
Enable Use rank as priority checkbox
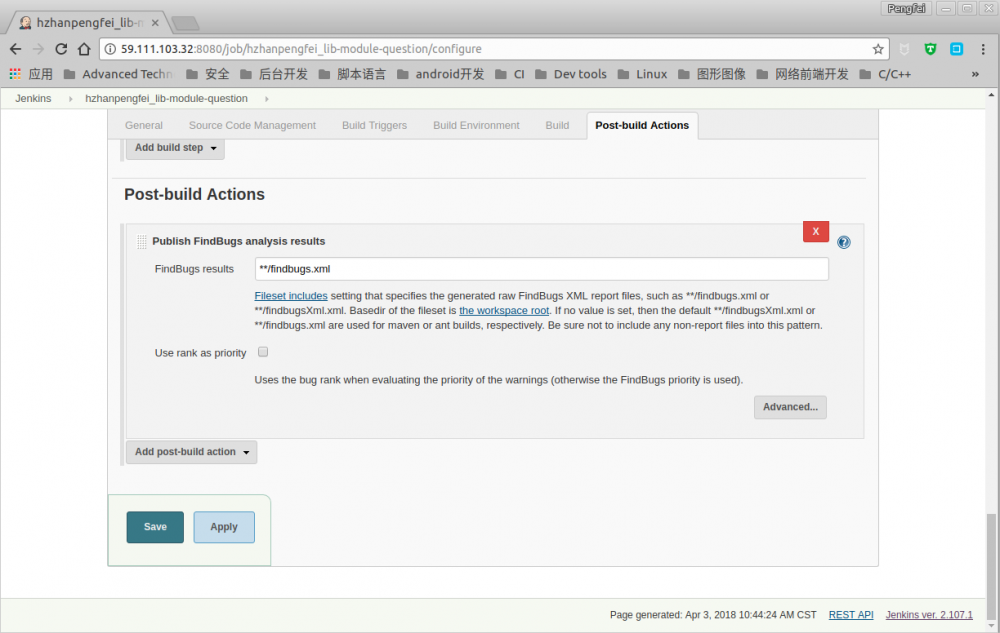(263, 352)
